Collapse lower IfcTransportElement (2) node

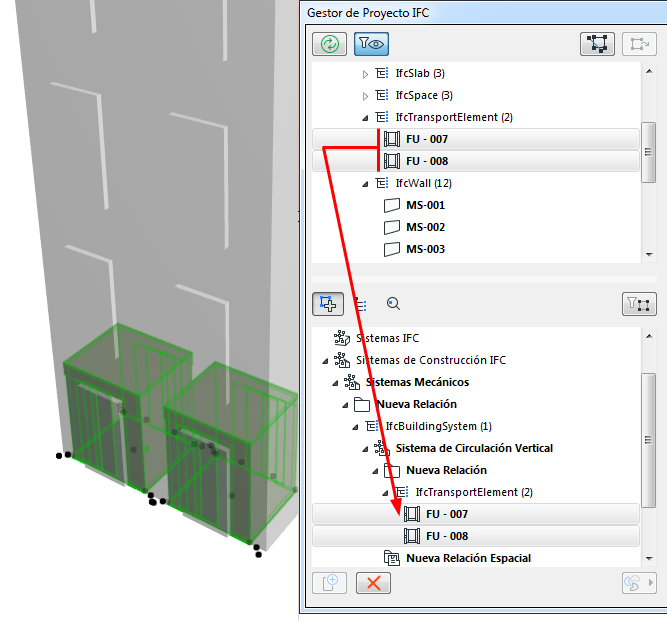385,493
